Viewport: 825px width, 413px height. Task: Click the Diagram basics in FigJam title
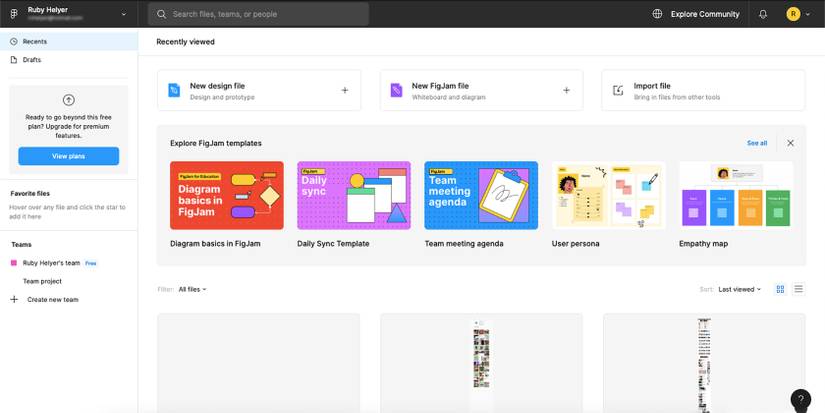click(x=215, y=244)
